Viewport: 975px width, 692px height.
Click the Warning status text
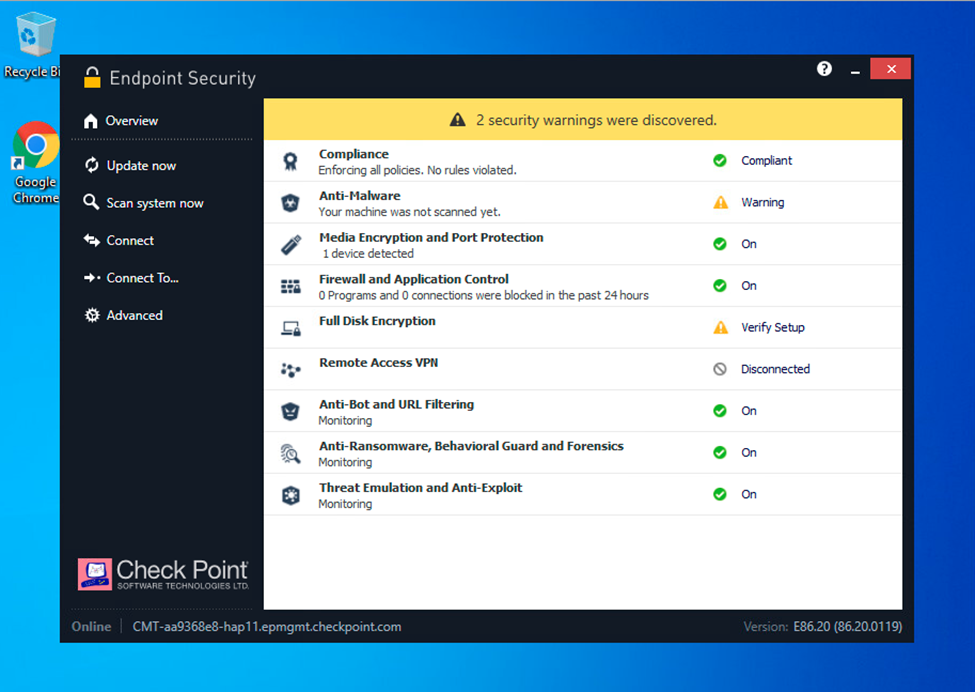(x=762, y=203)
